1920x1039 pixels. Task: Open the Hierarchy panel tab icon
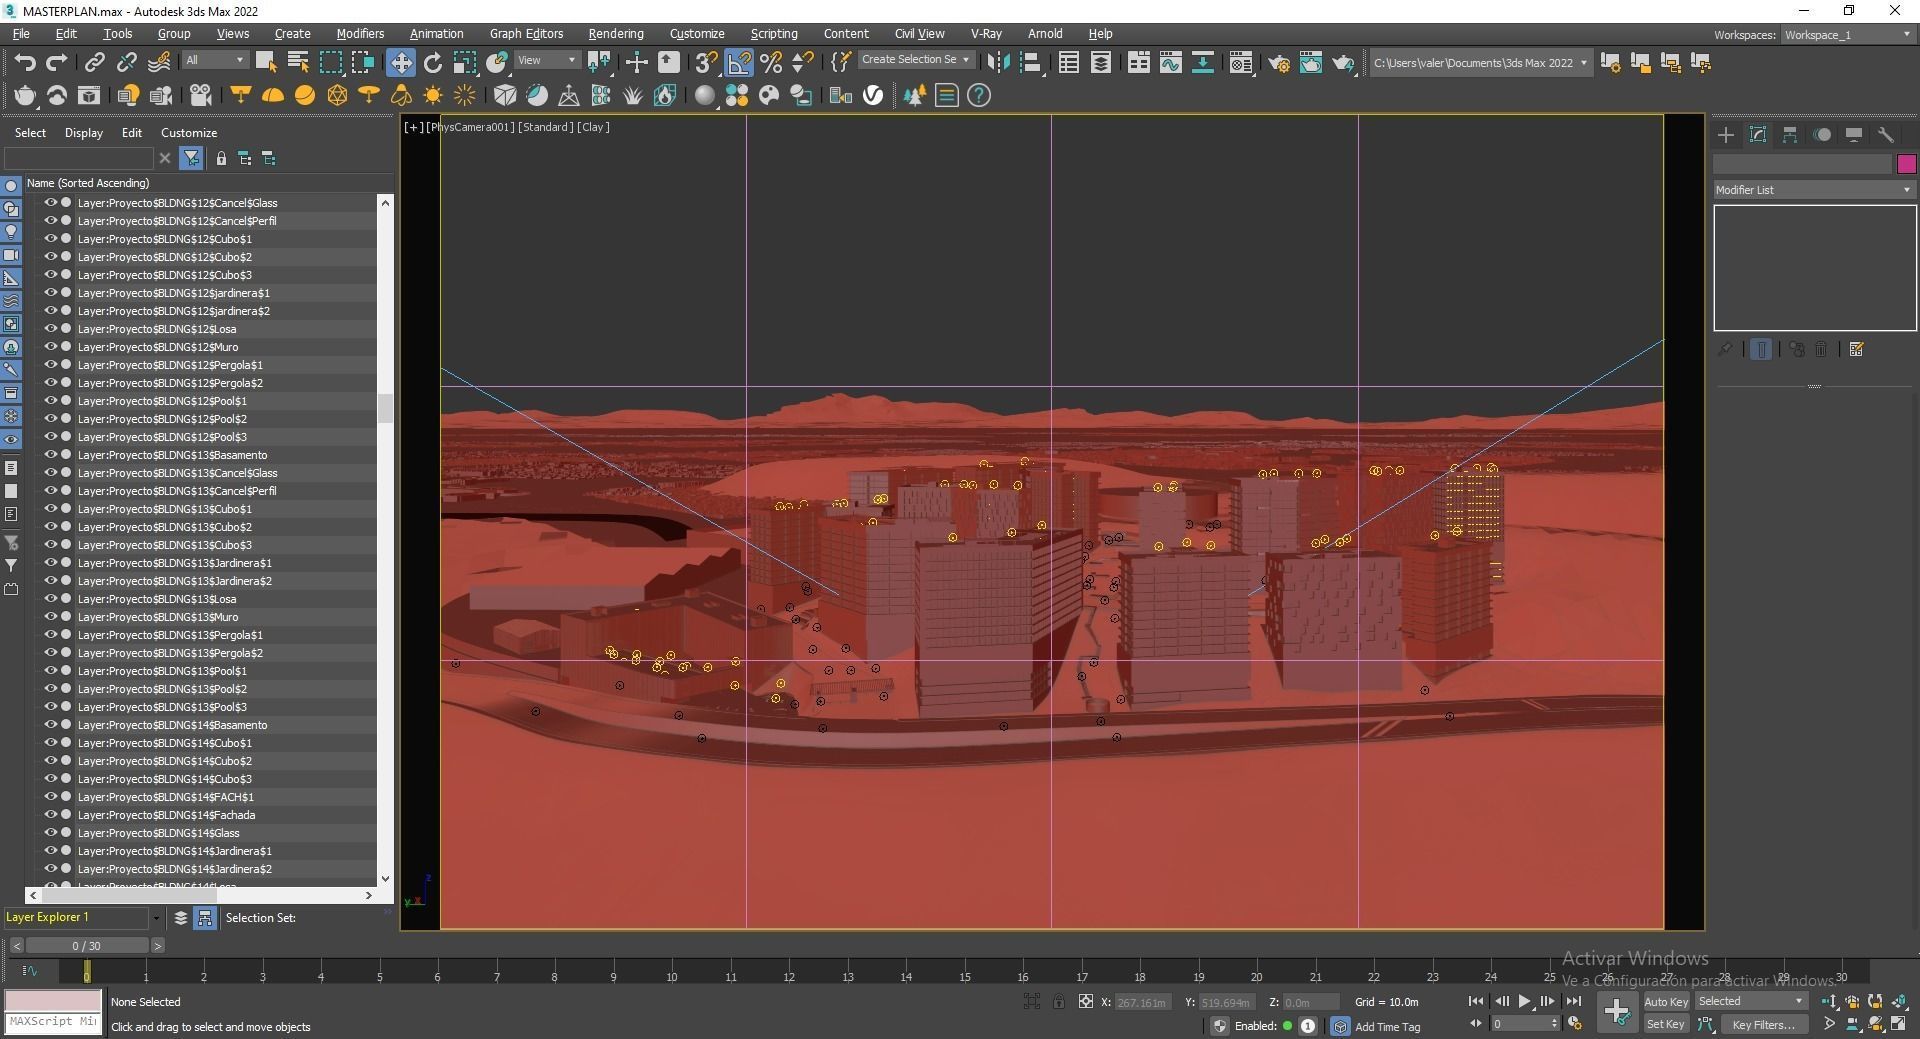[x=1790, y=135]
